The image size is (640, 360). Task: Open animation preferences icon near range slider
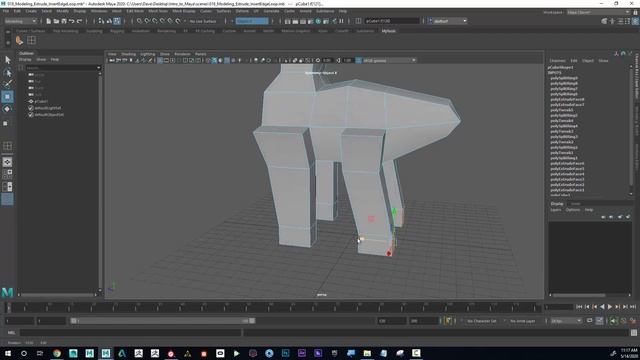[x=633, y=321]
